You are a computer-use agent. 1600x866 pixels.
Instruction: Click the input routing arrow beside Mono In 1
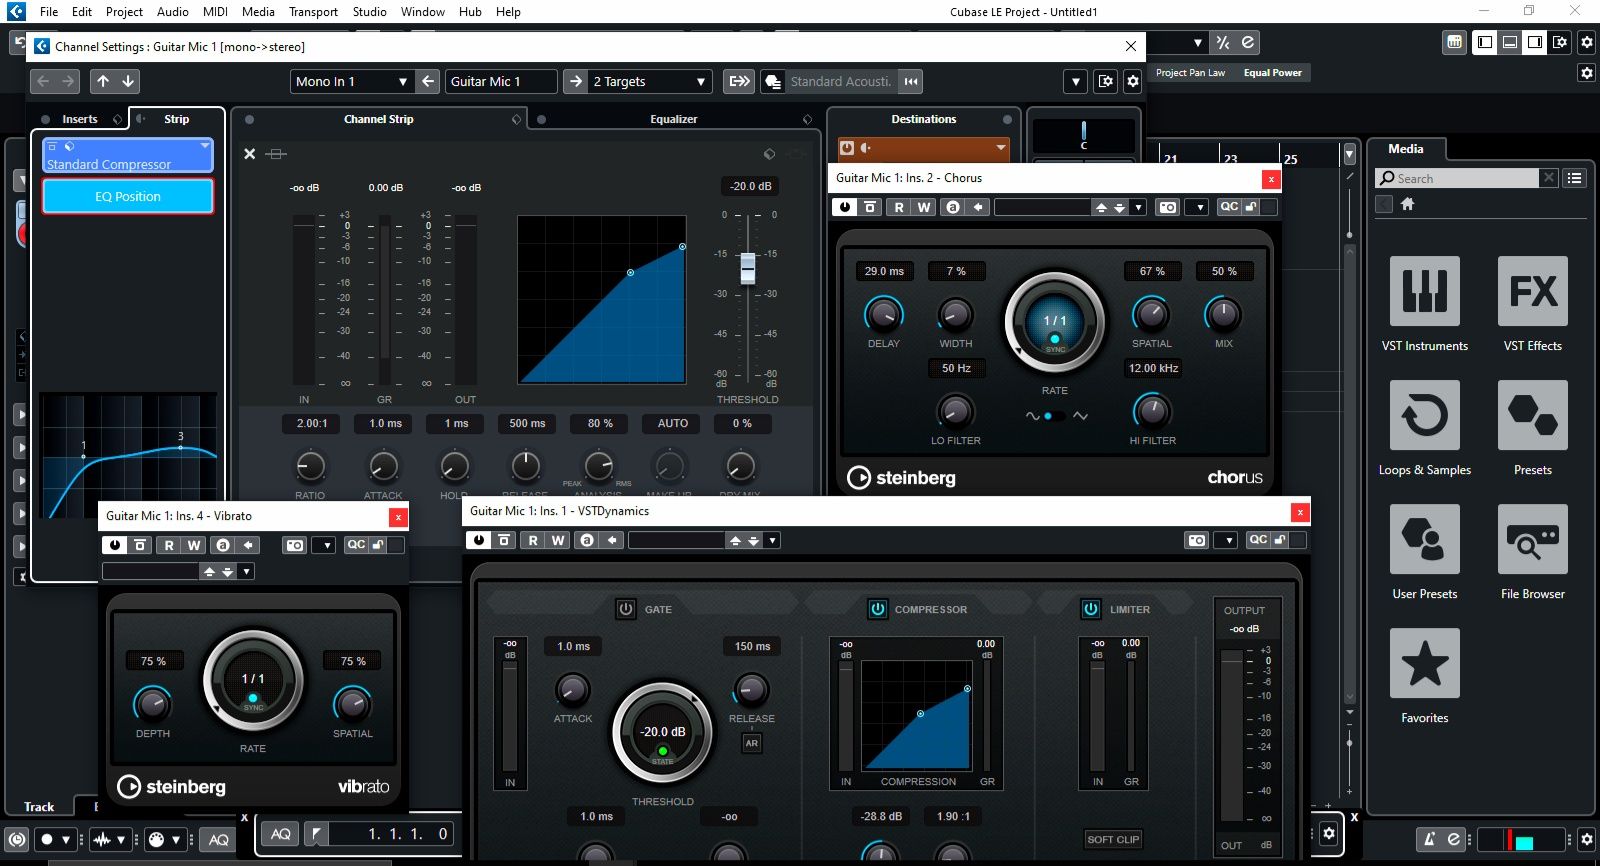coord(428,81)
